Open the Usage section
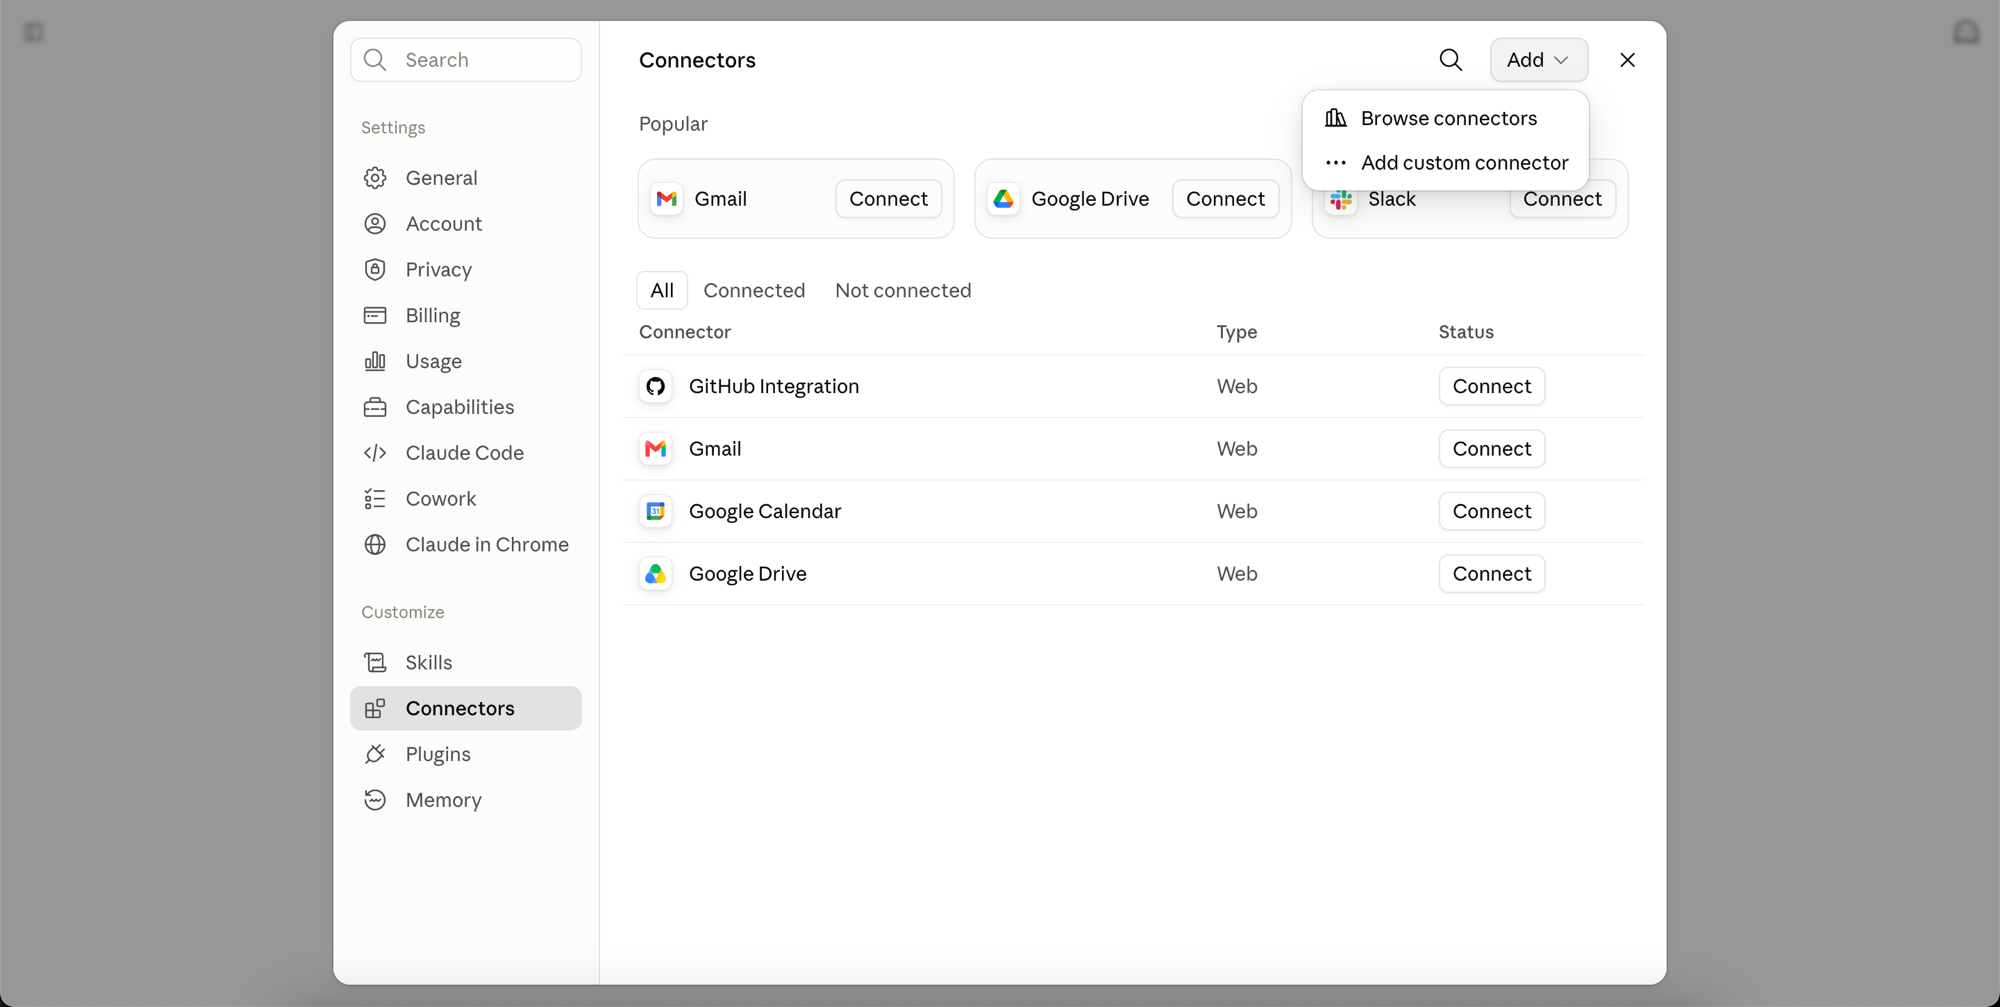The height and width of the screenshot is (1007, 2000). click(x=466, y=361)
